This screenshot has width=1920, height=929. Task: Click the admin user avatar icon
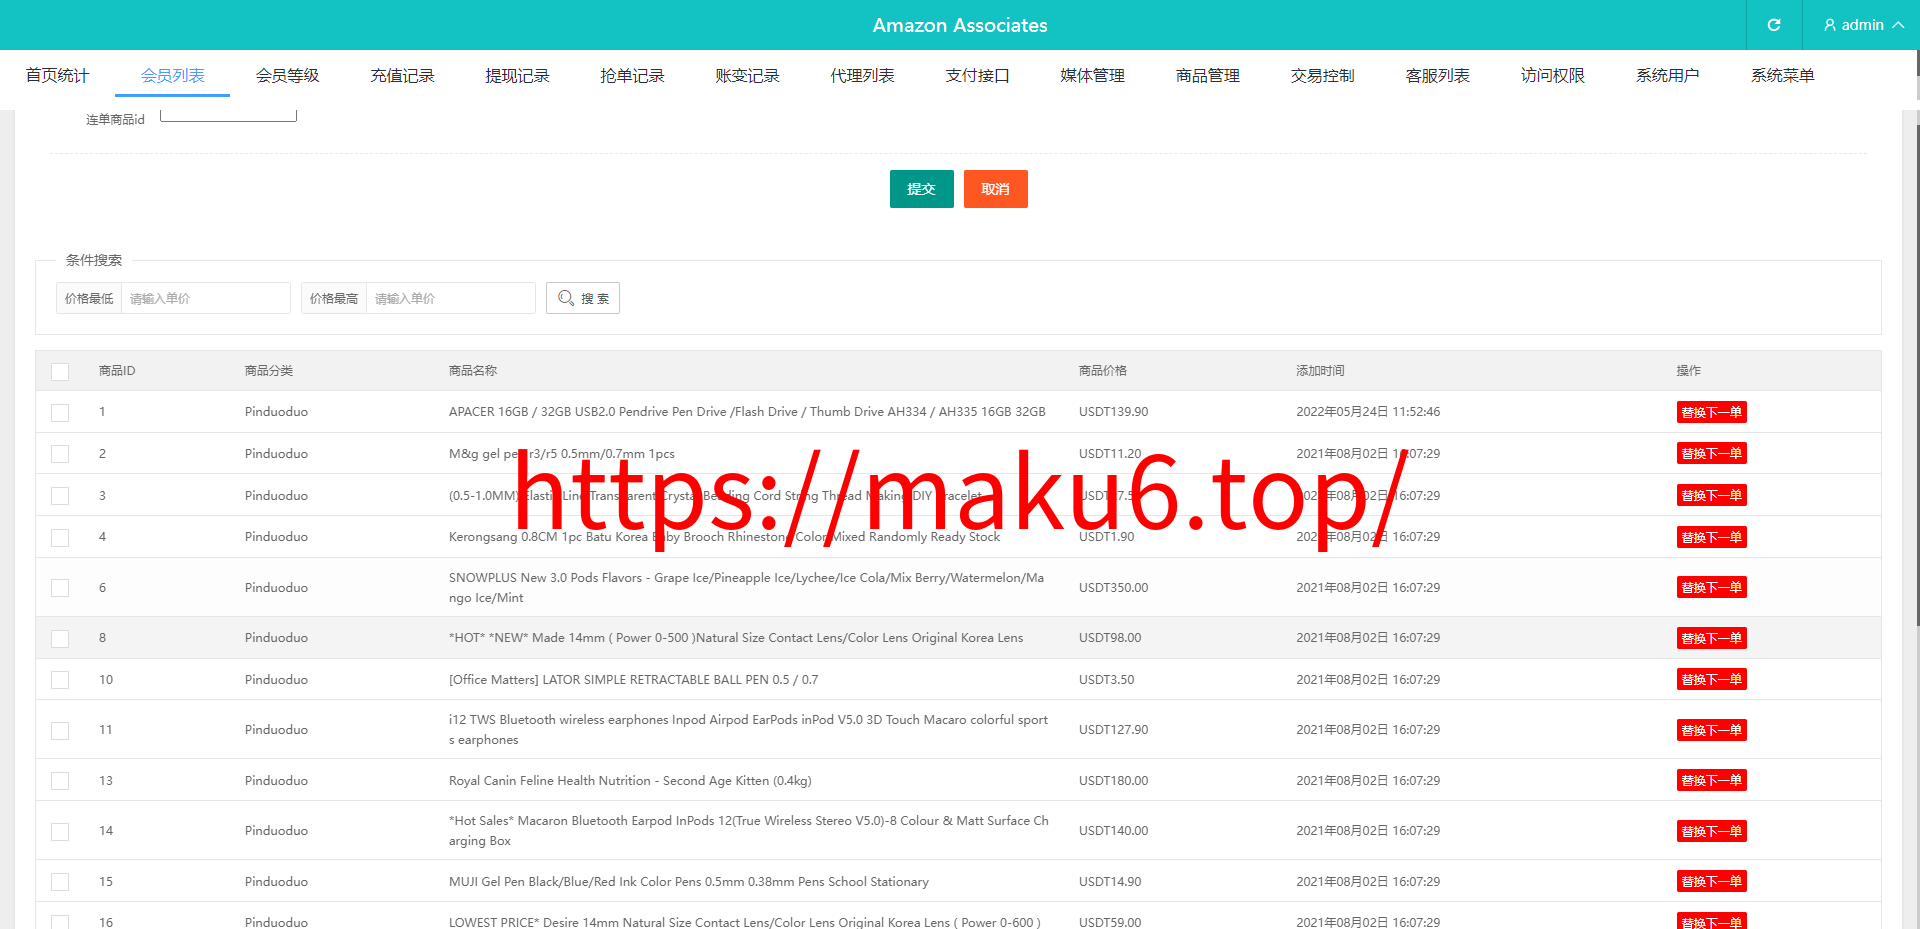pyautogui.click(x=1830, y=25)
